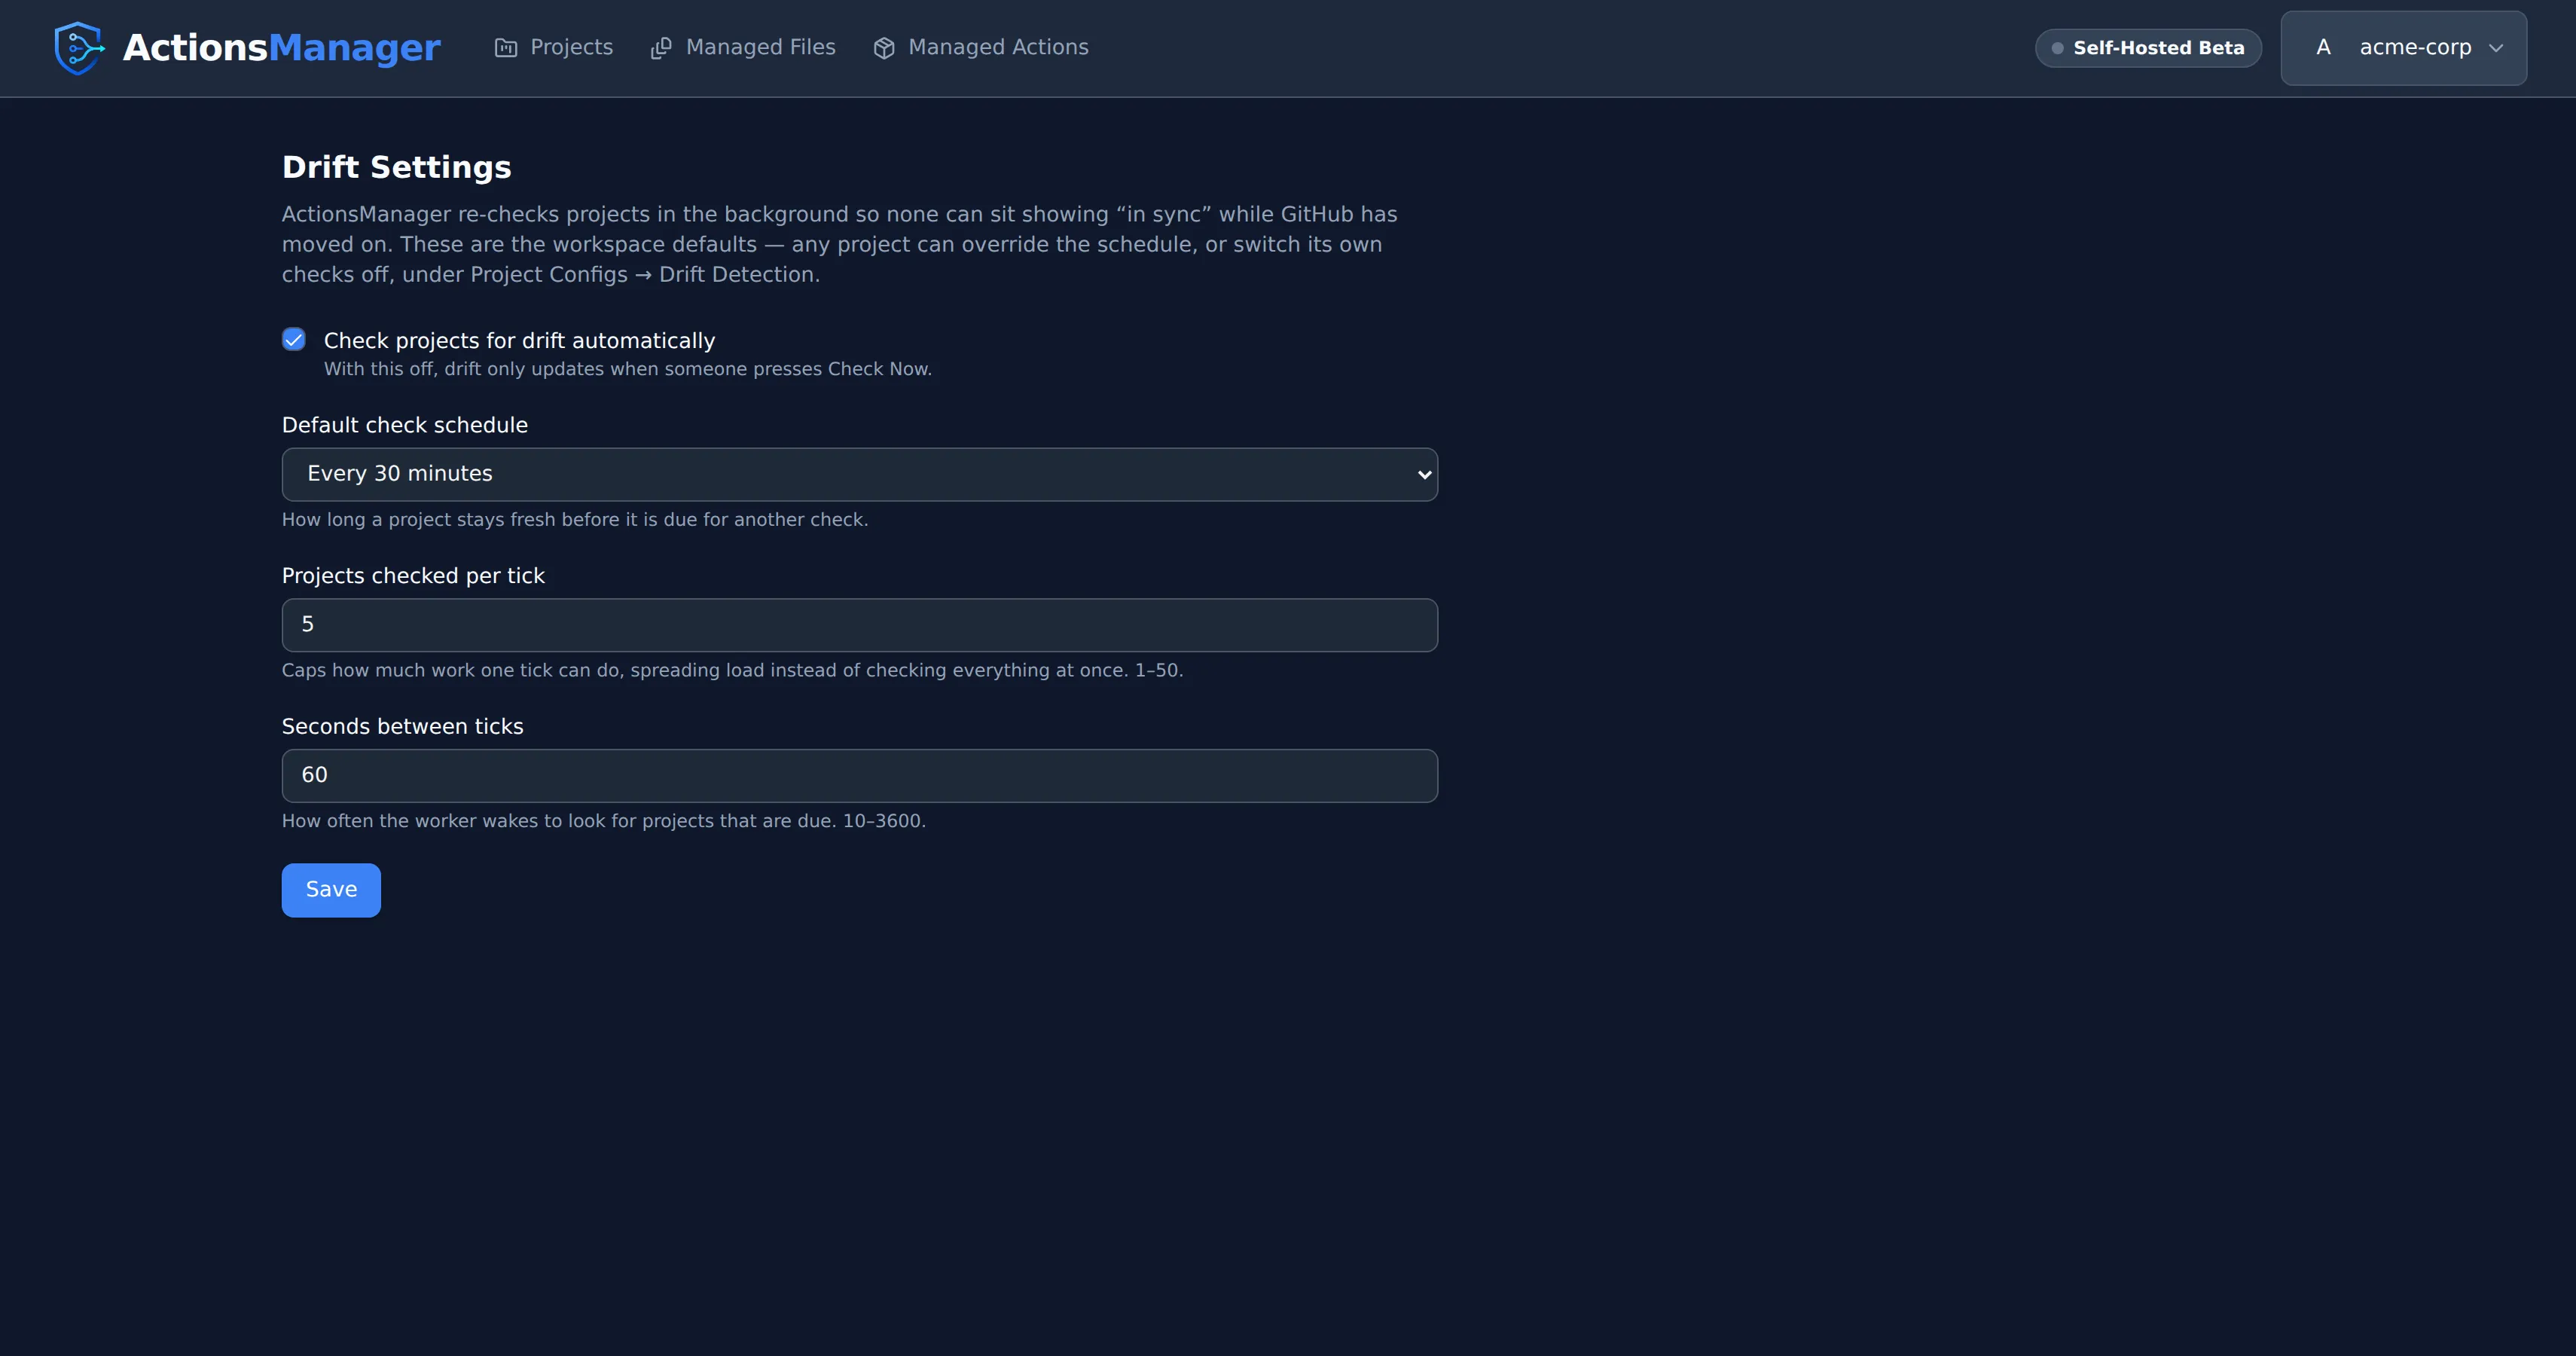2576x1356 pixels.
Task: Click the Drift Settings heading
Action: click(397, 167)
